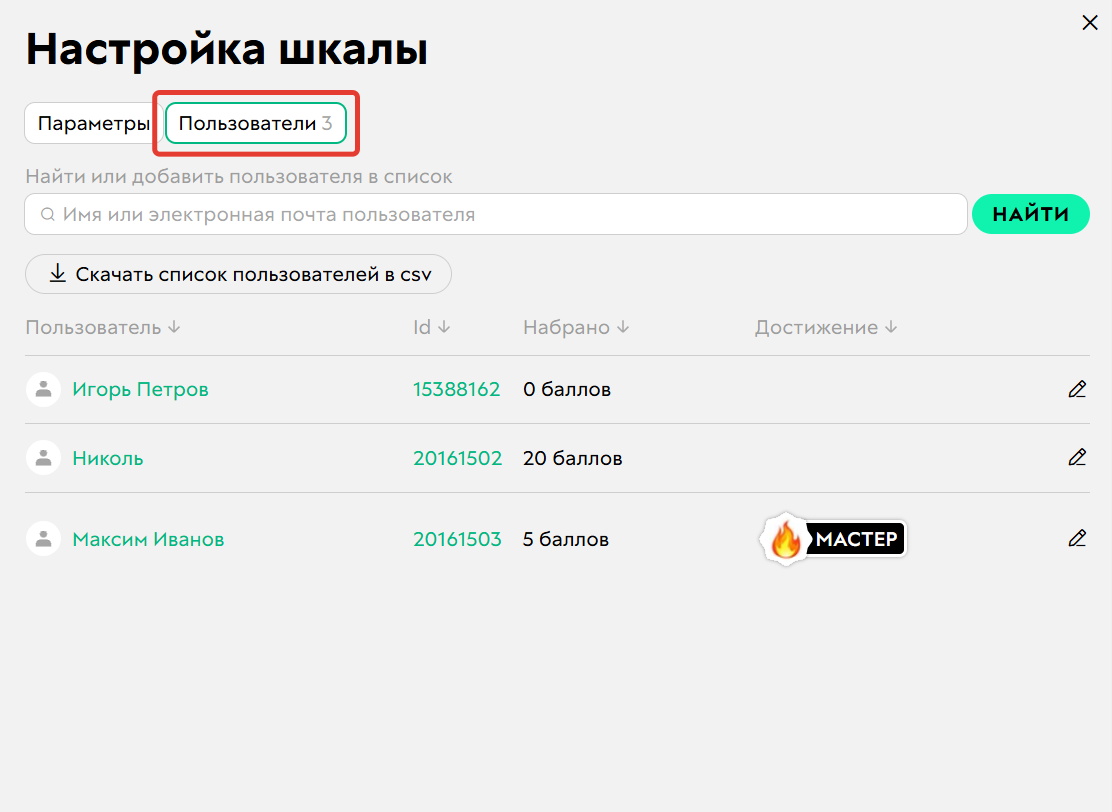The width and height of the screenshot is (1112, 812).
Task: Click the edit pencil for Игорь Петров
Action: 1077,389
